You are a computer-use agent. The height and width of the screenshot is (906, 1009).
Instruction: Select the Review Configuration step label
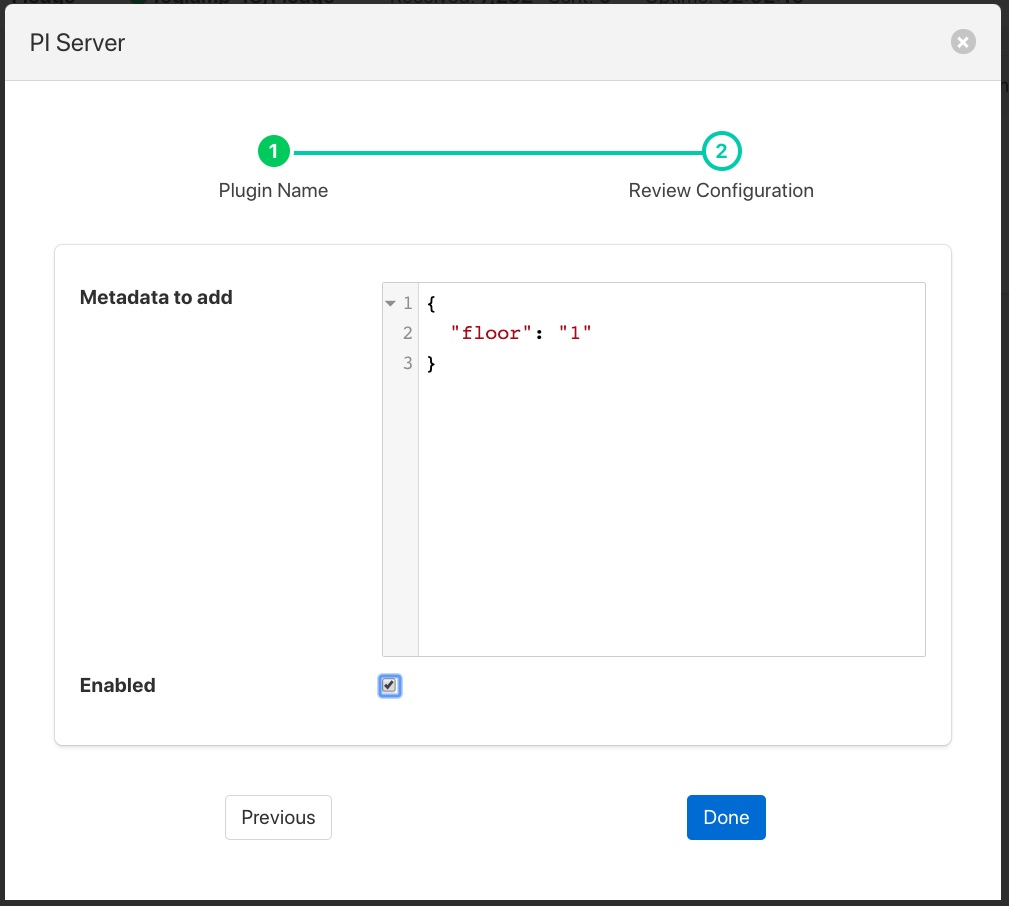coord(720,190)
